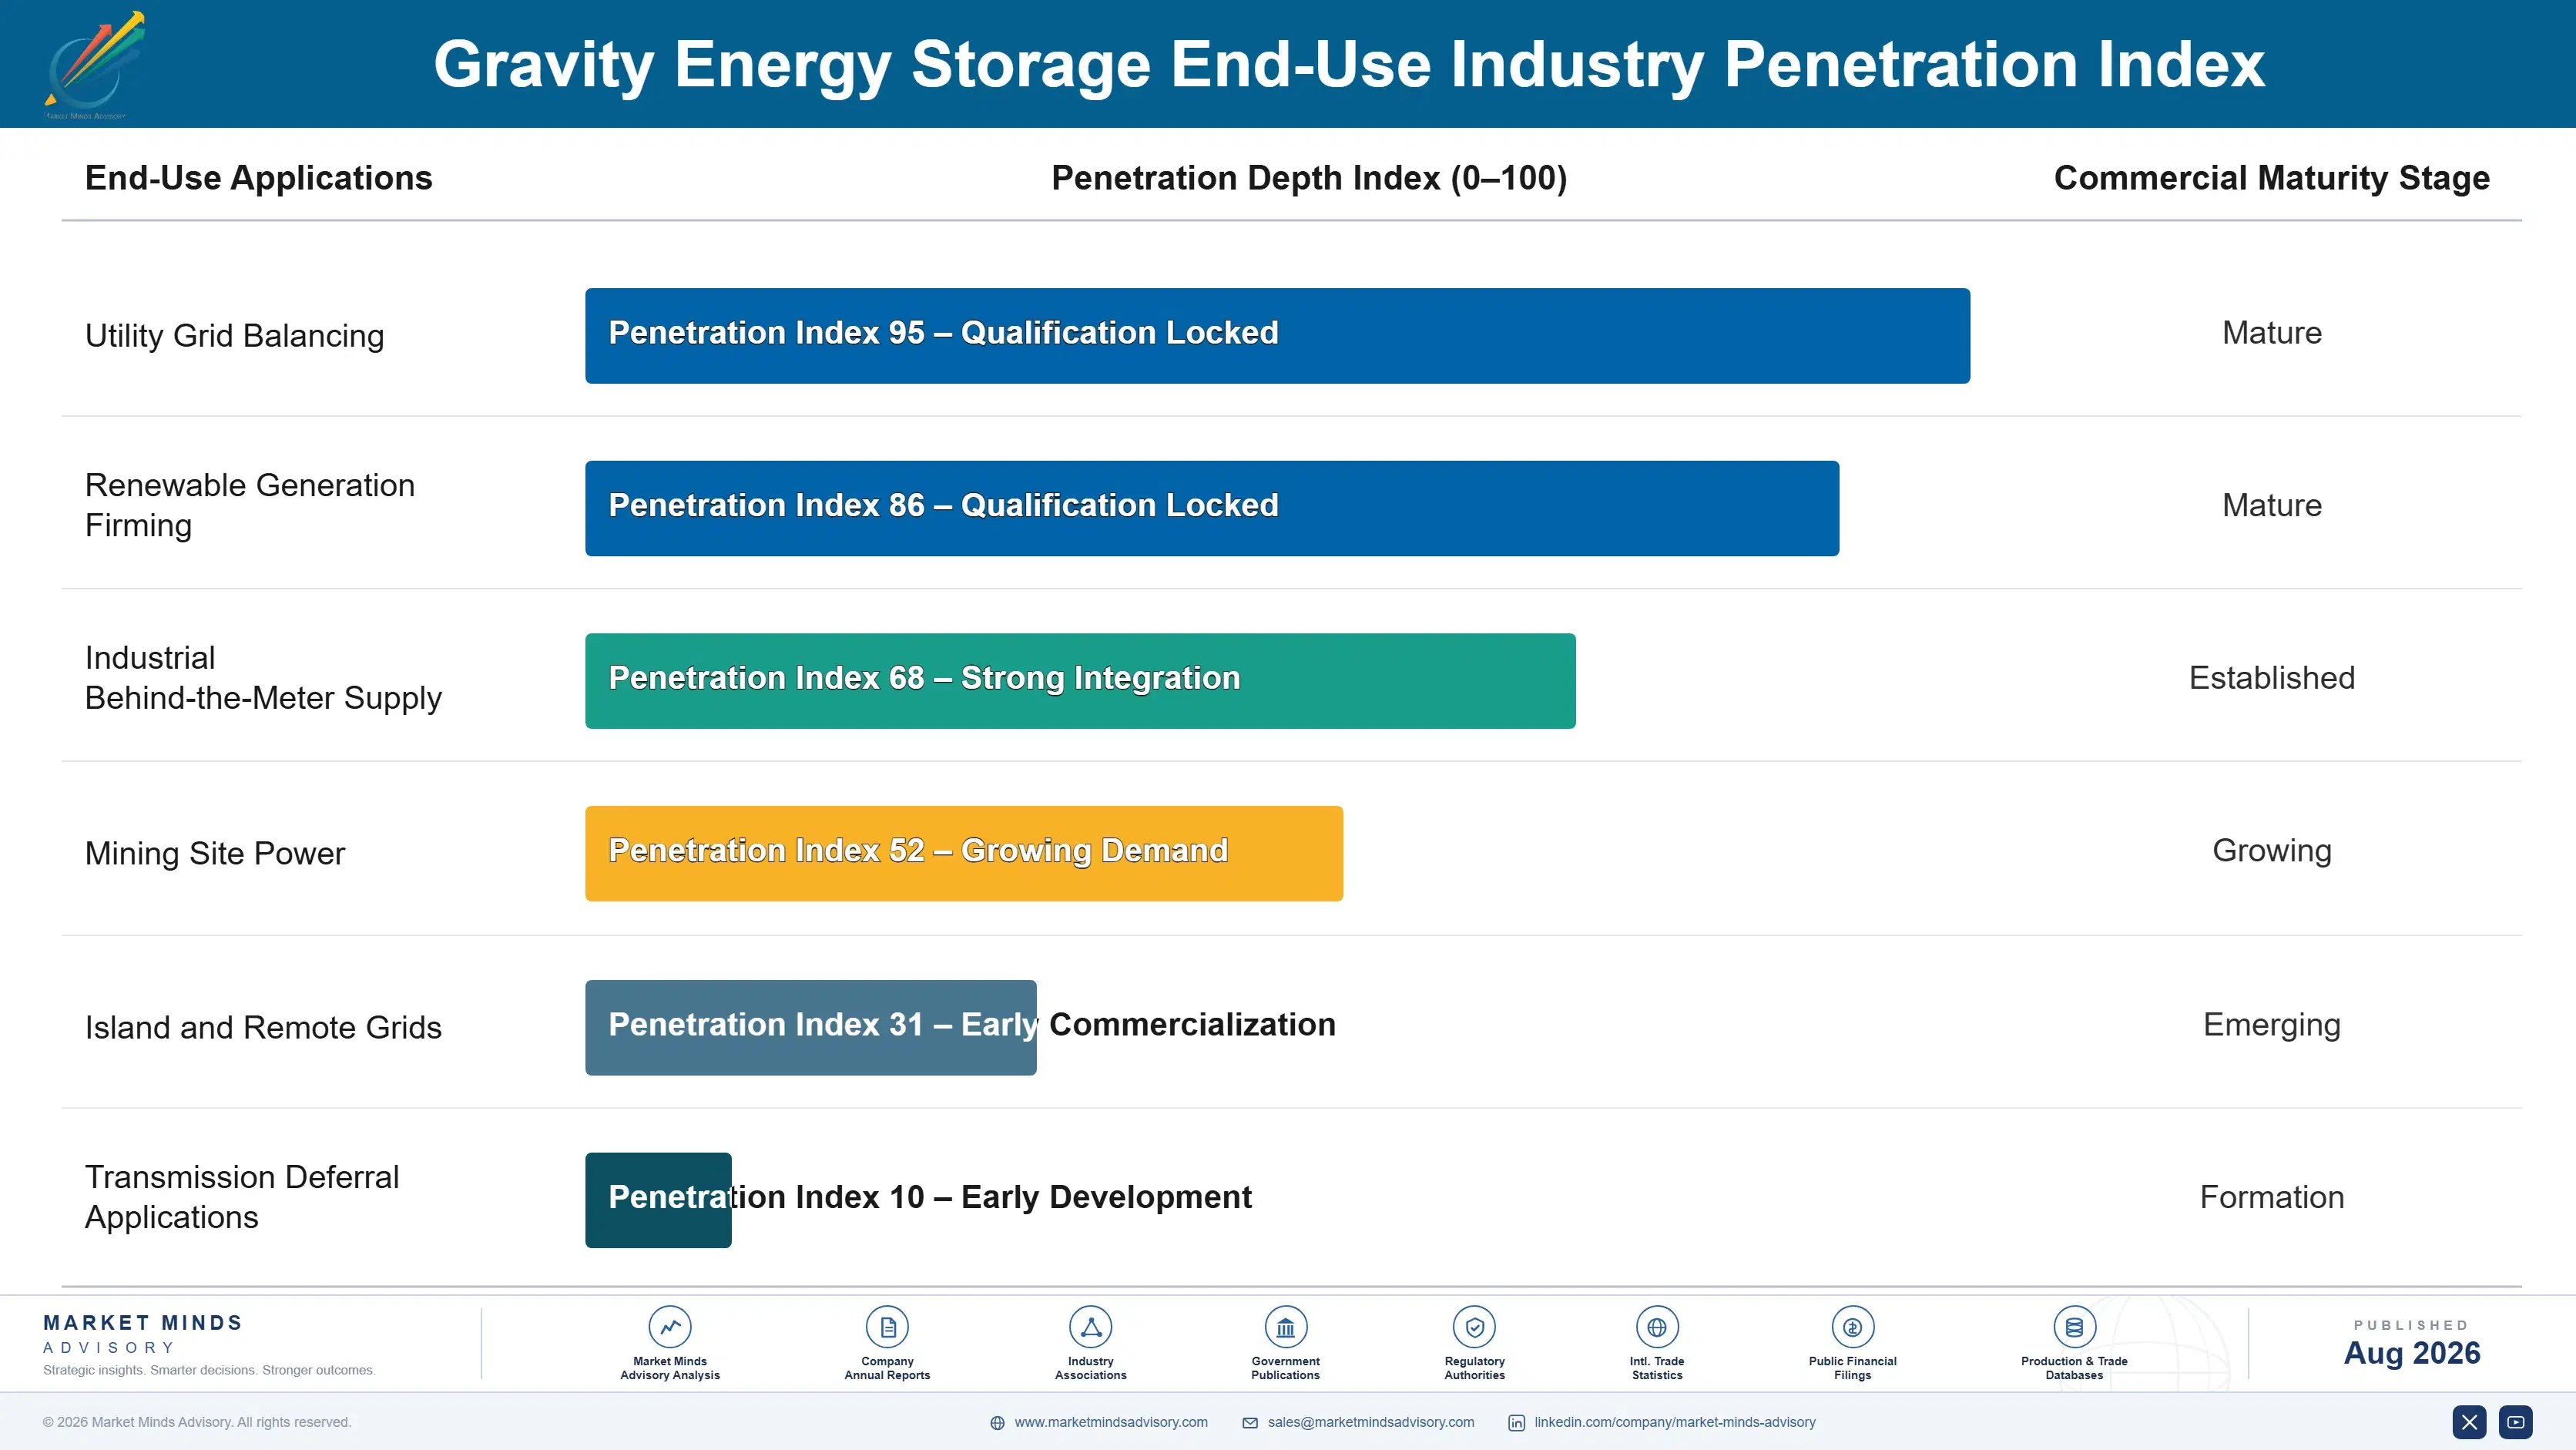Viewport: 2576px width, 1450px height.
Task: Select Island and Remote Grids label
Action: click(263, 1027)
